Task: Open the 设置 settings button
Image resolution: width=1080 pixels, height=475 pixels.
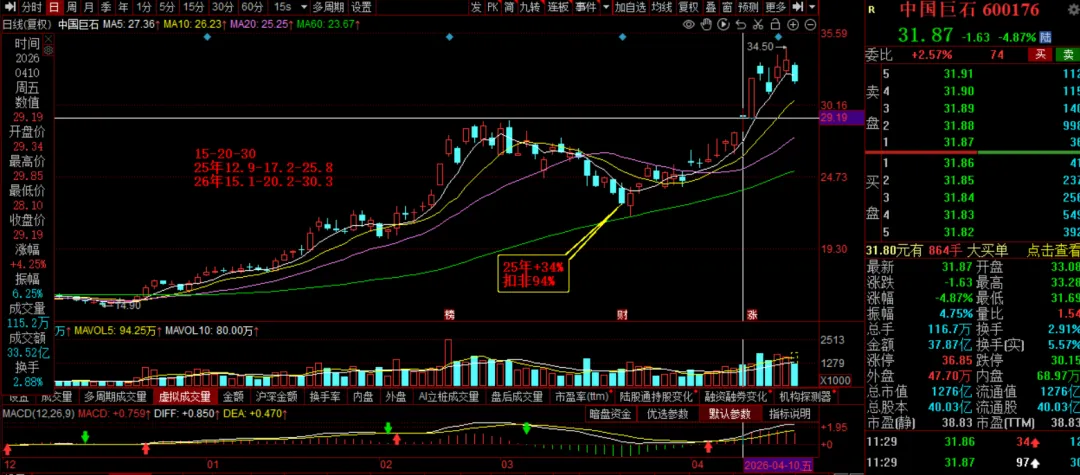Action: click(361, 8)
